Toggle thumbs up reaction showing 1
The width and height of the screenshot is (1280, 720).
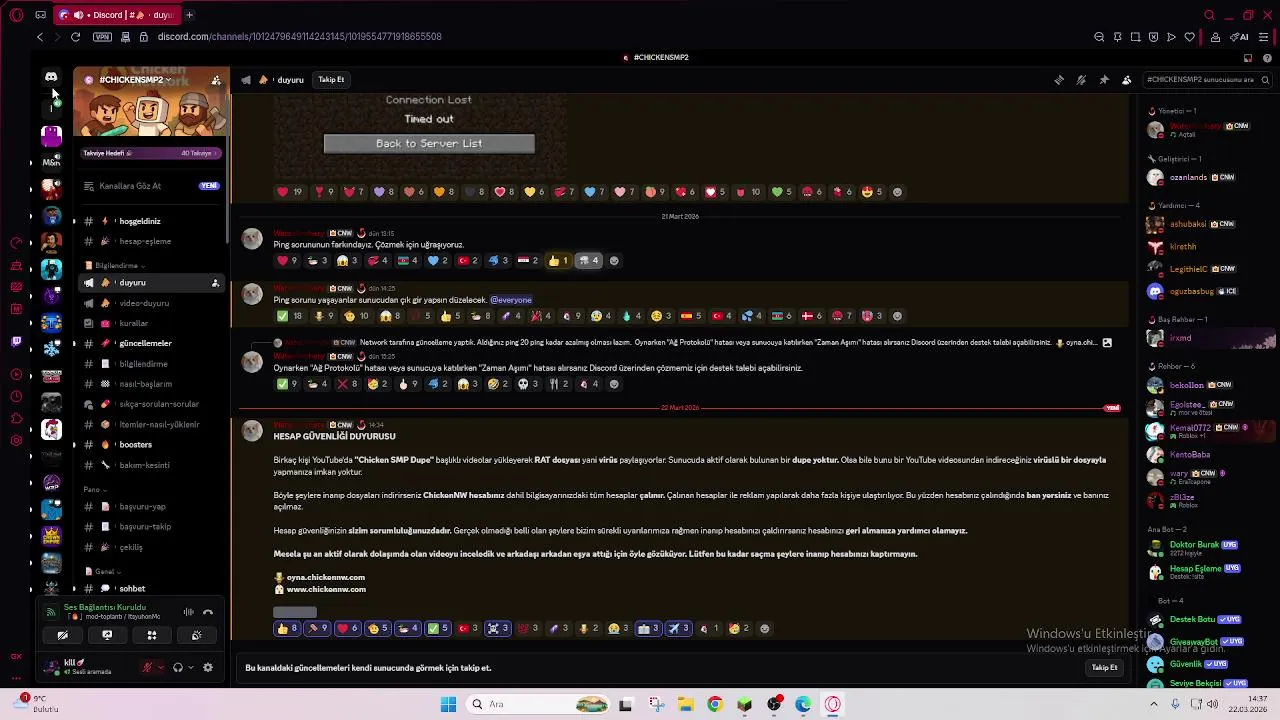point(558,261)
